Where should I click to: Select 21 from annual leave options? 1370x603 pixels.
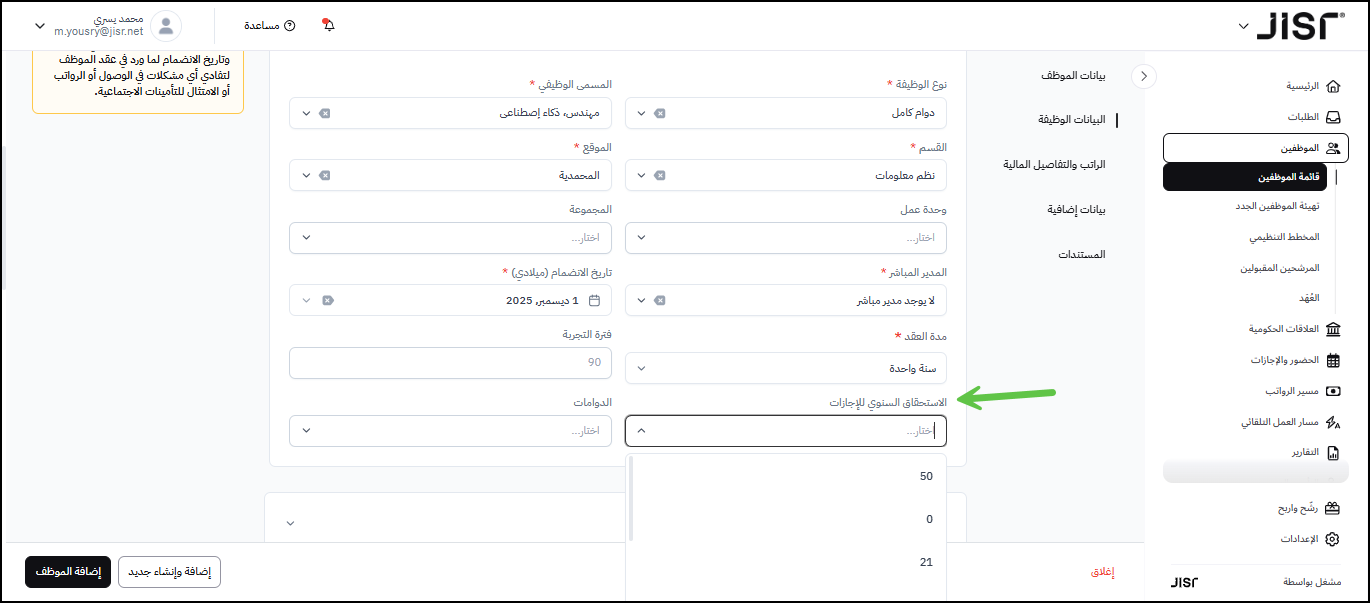click(x=926, y=562)
